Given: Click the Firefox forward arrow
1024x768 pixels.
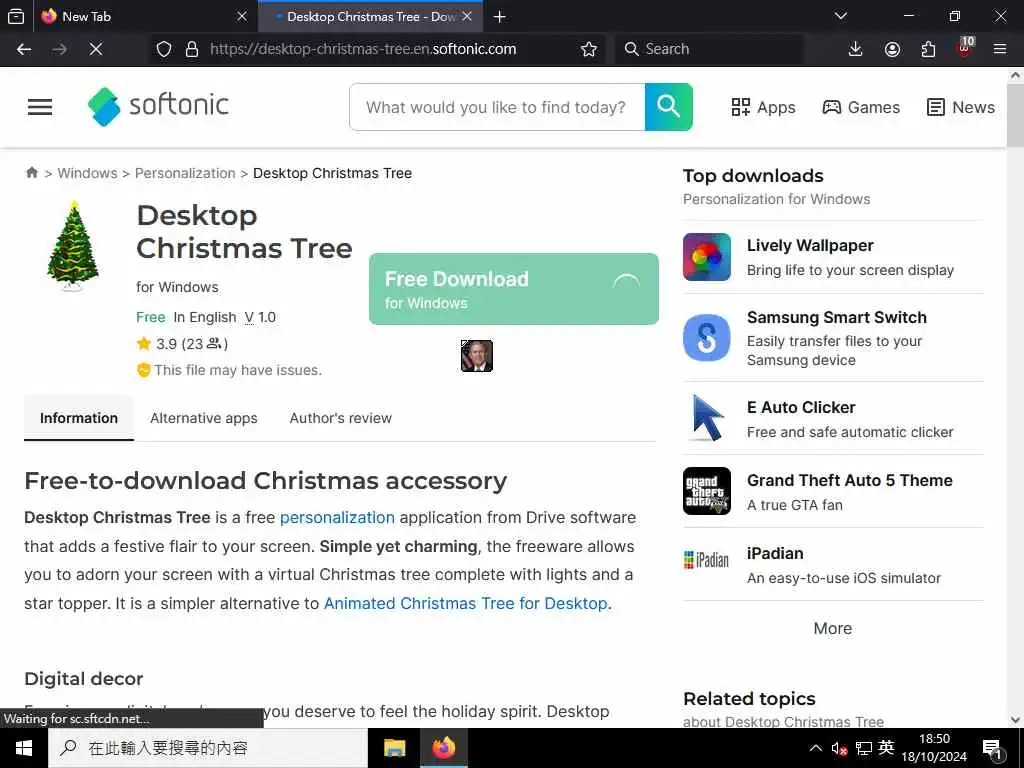Looking at the screenshot, I should (x=59, y=49).
